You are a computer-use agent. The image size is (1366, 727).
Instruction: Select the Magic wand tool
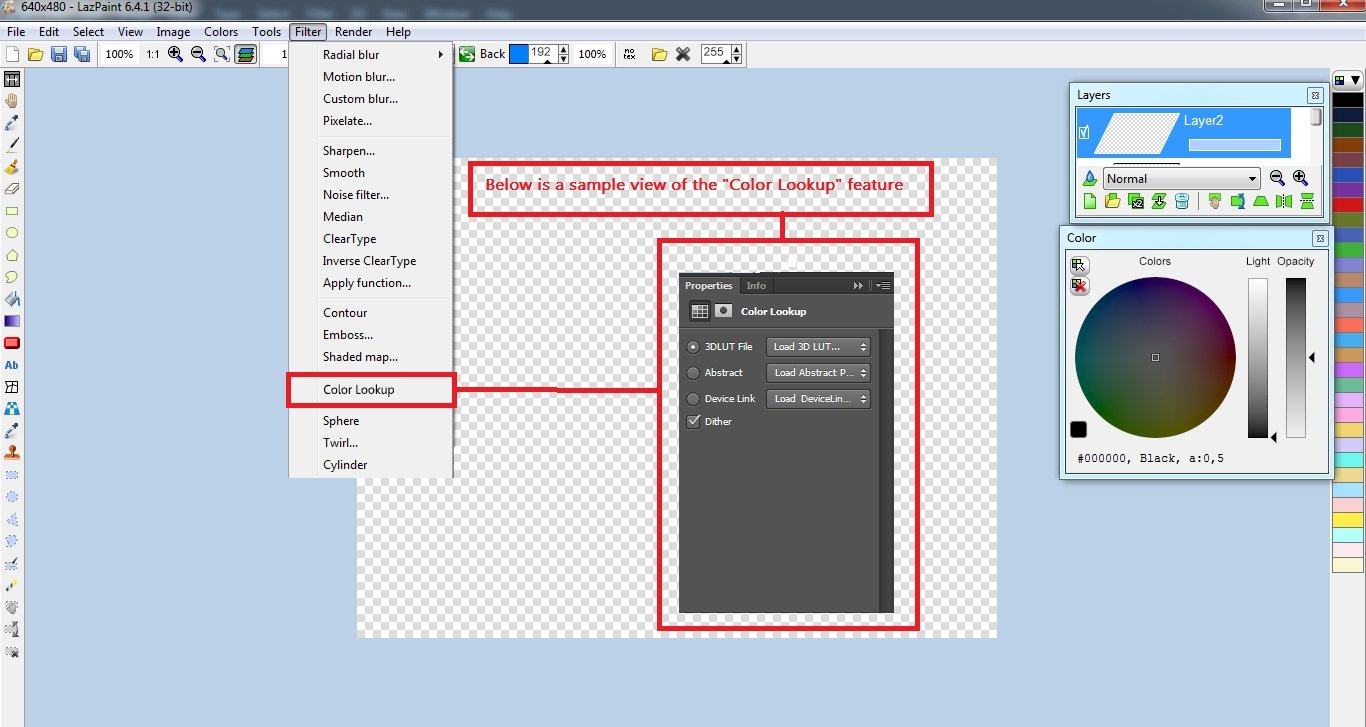click(x=12, y=585)
